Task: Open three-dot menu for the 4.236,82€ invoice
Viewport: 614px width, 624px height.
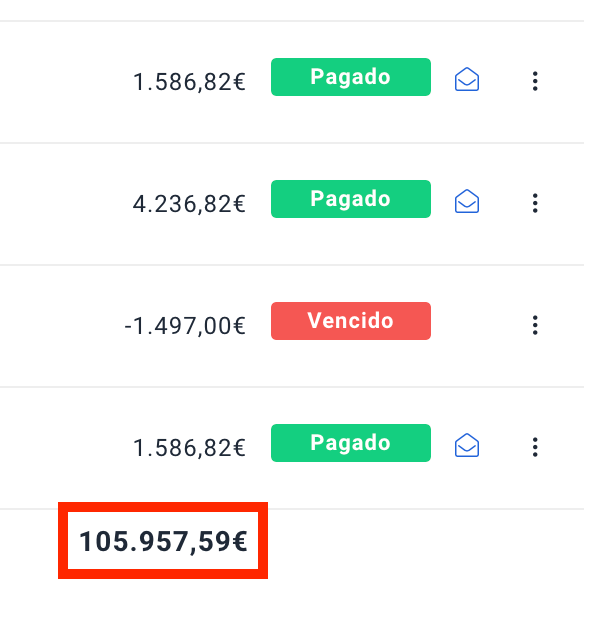Action: (x=535, y=203)
